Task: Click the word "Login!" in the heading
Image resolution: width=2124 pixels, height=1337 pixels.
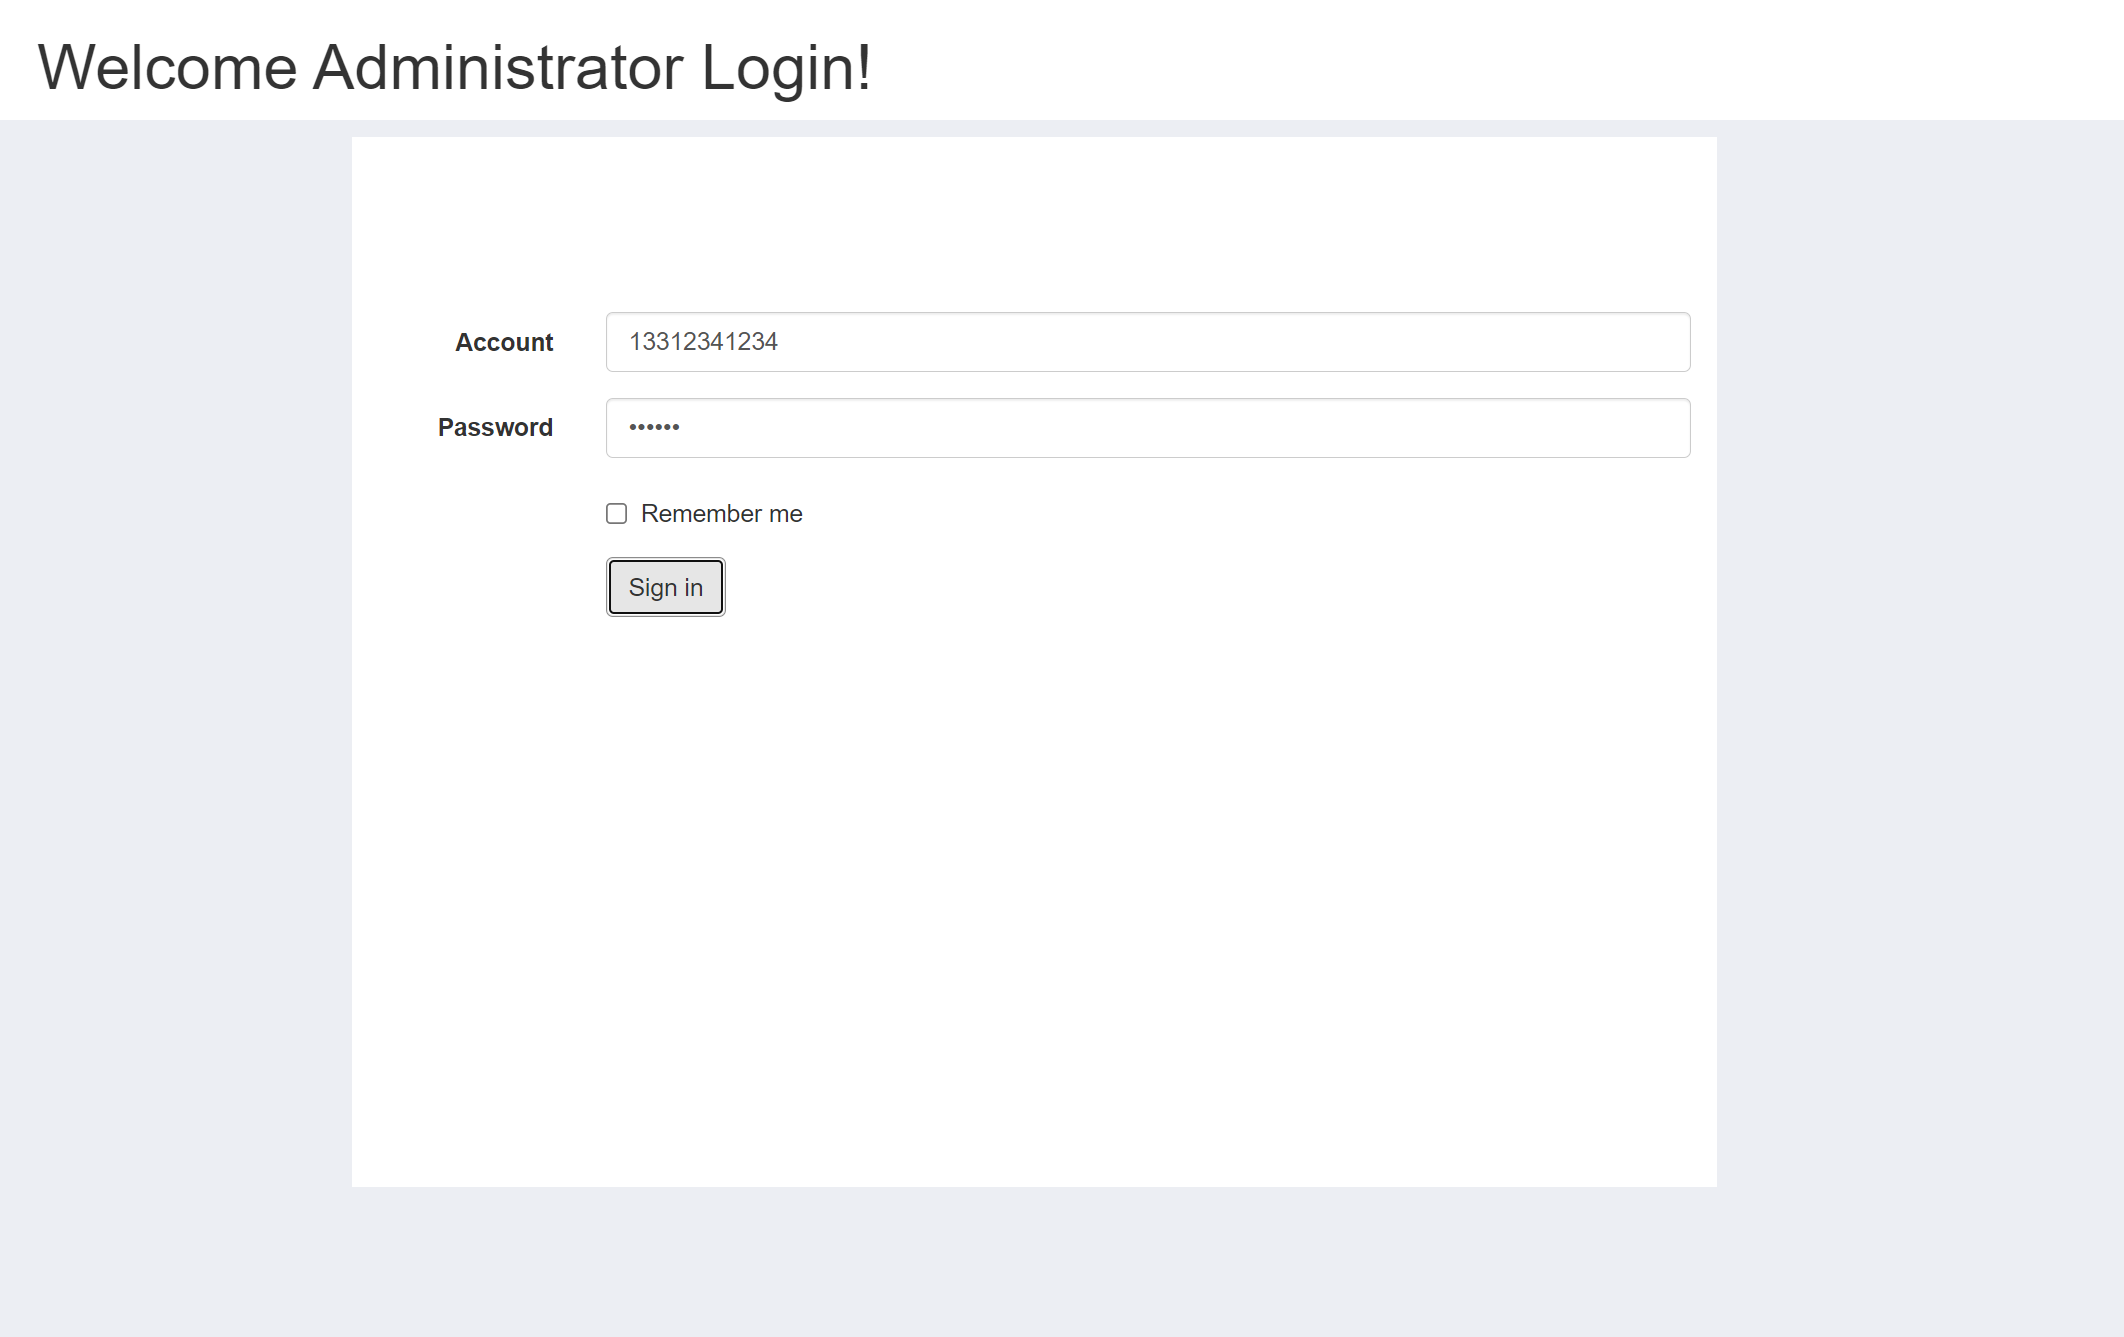Action: (786, 68)
